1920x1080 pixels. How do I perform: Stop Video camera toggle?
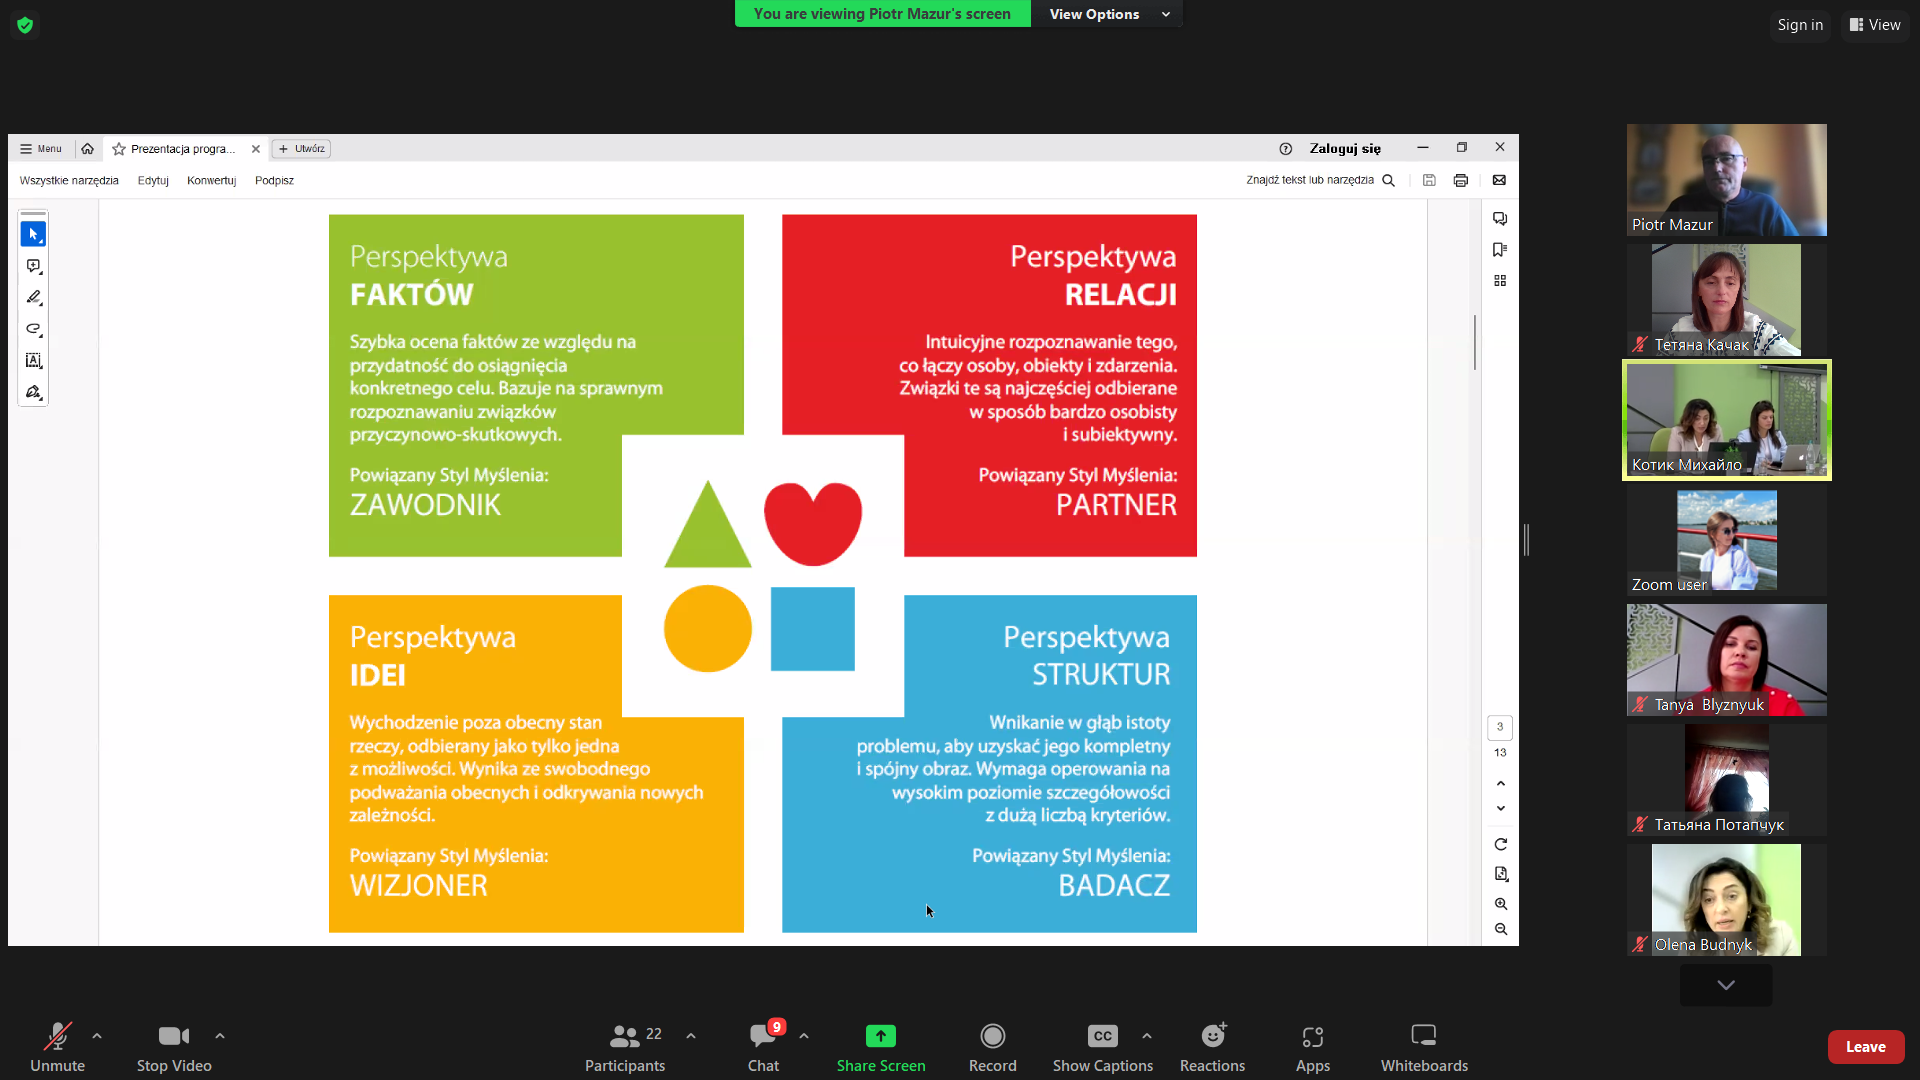pos(174,1046)
